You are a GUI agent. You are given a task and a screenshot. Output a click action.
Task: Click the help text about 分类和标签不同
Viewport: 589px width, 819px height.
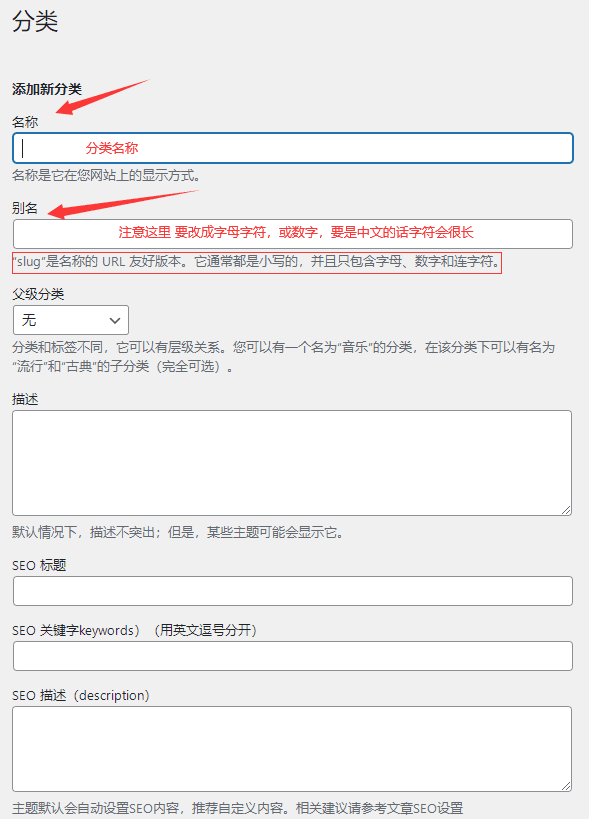[x=284, y=357]
